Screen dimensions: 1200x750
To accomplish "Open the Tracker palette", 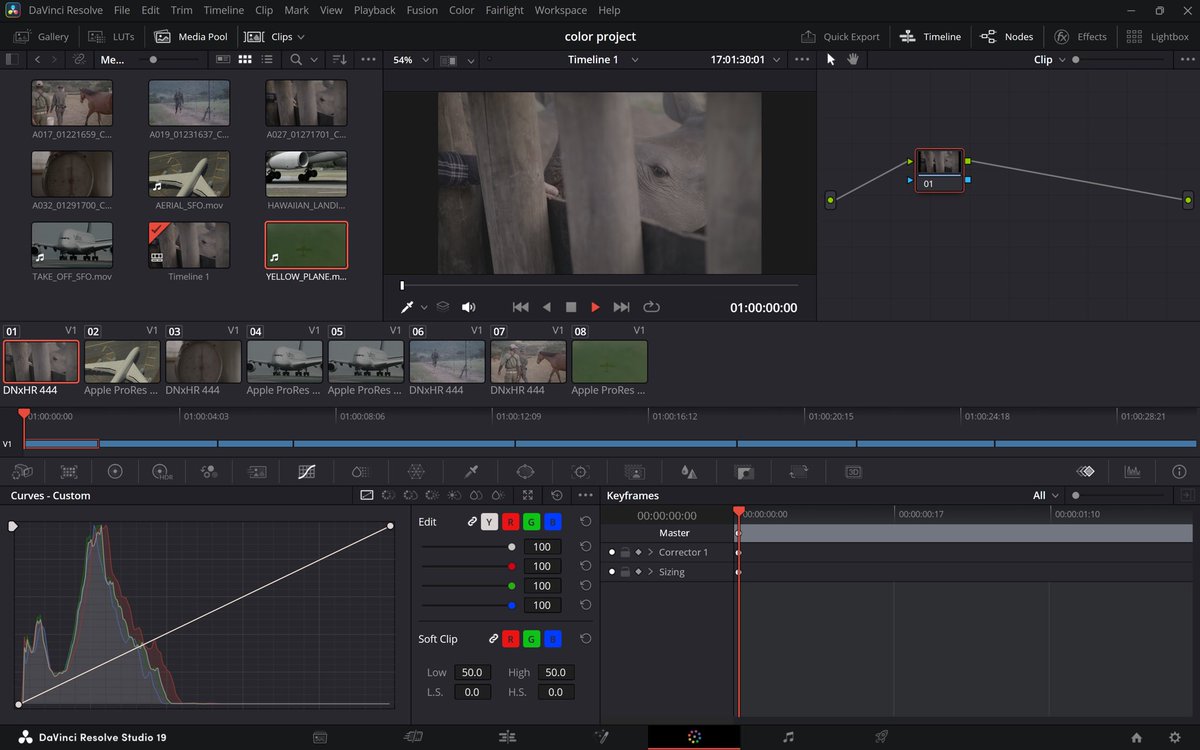I will [x=579, y=471].
